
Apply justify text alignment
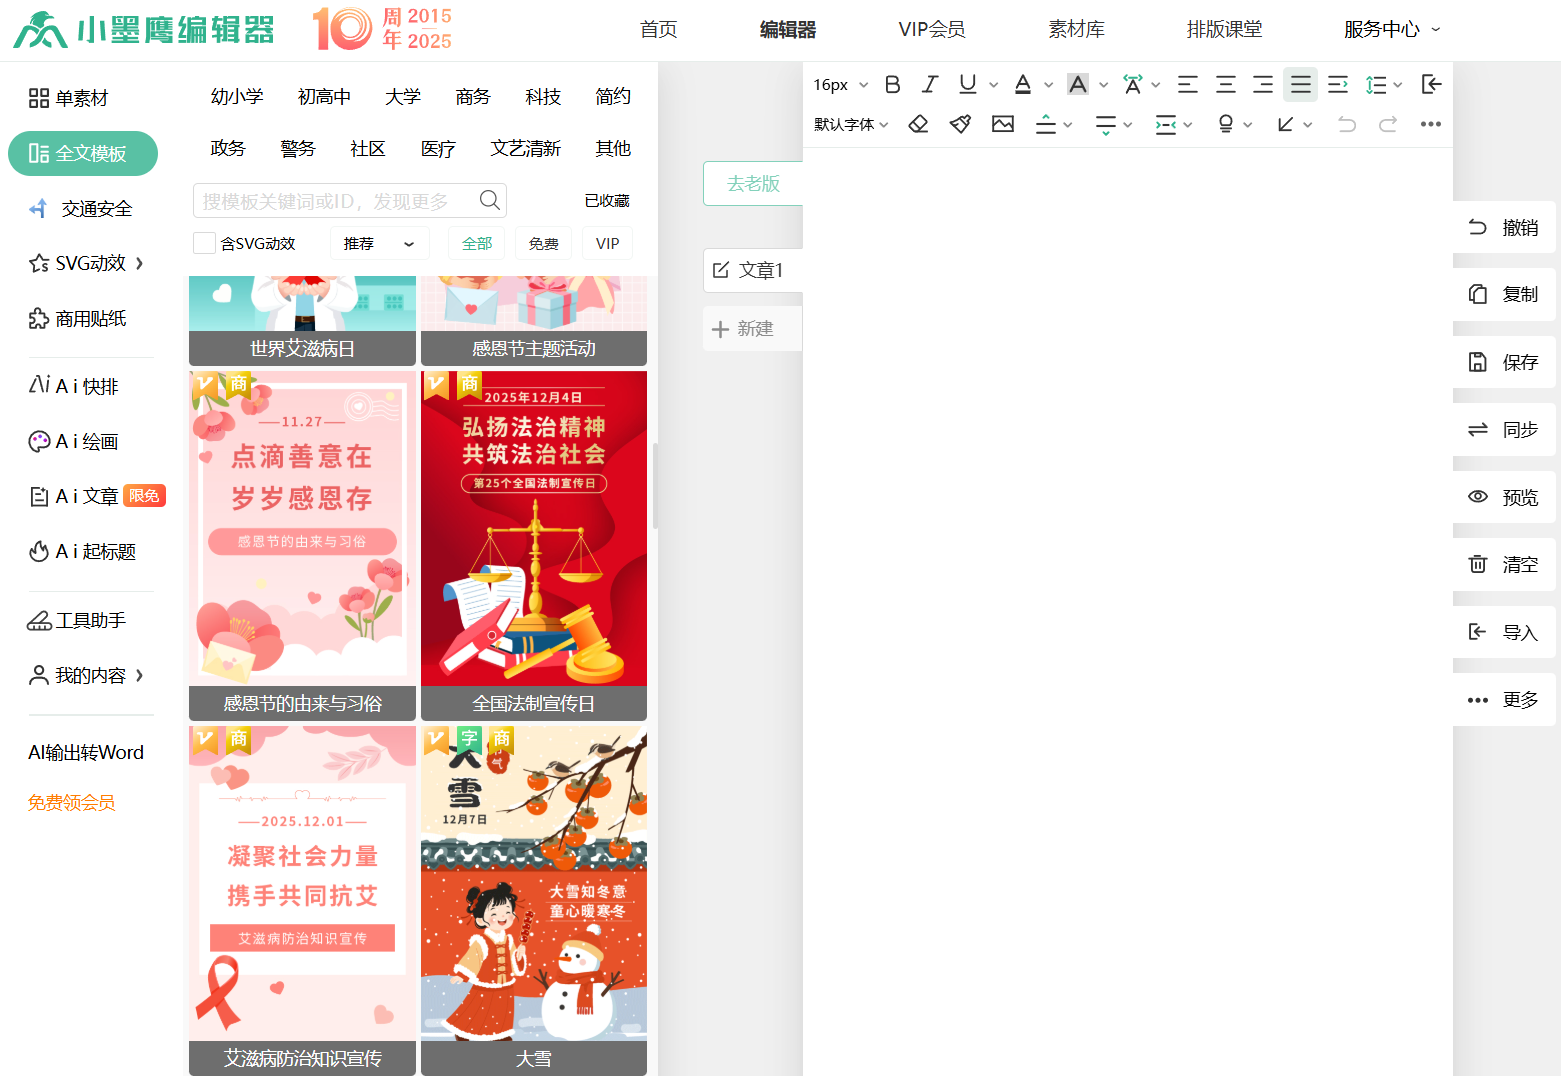tap(1300, 85)
